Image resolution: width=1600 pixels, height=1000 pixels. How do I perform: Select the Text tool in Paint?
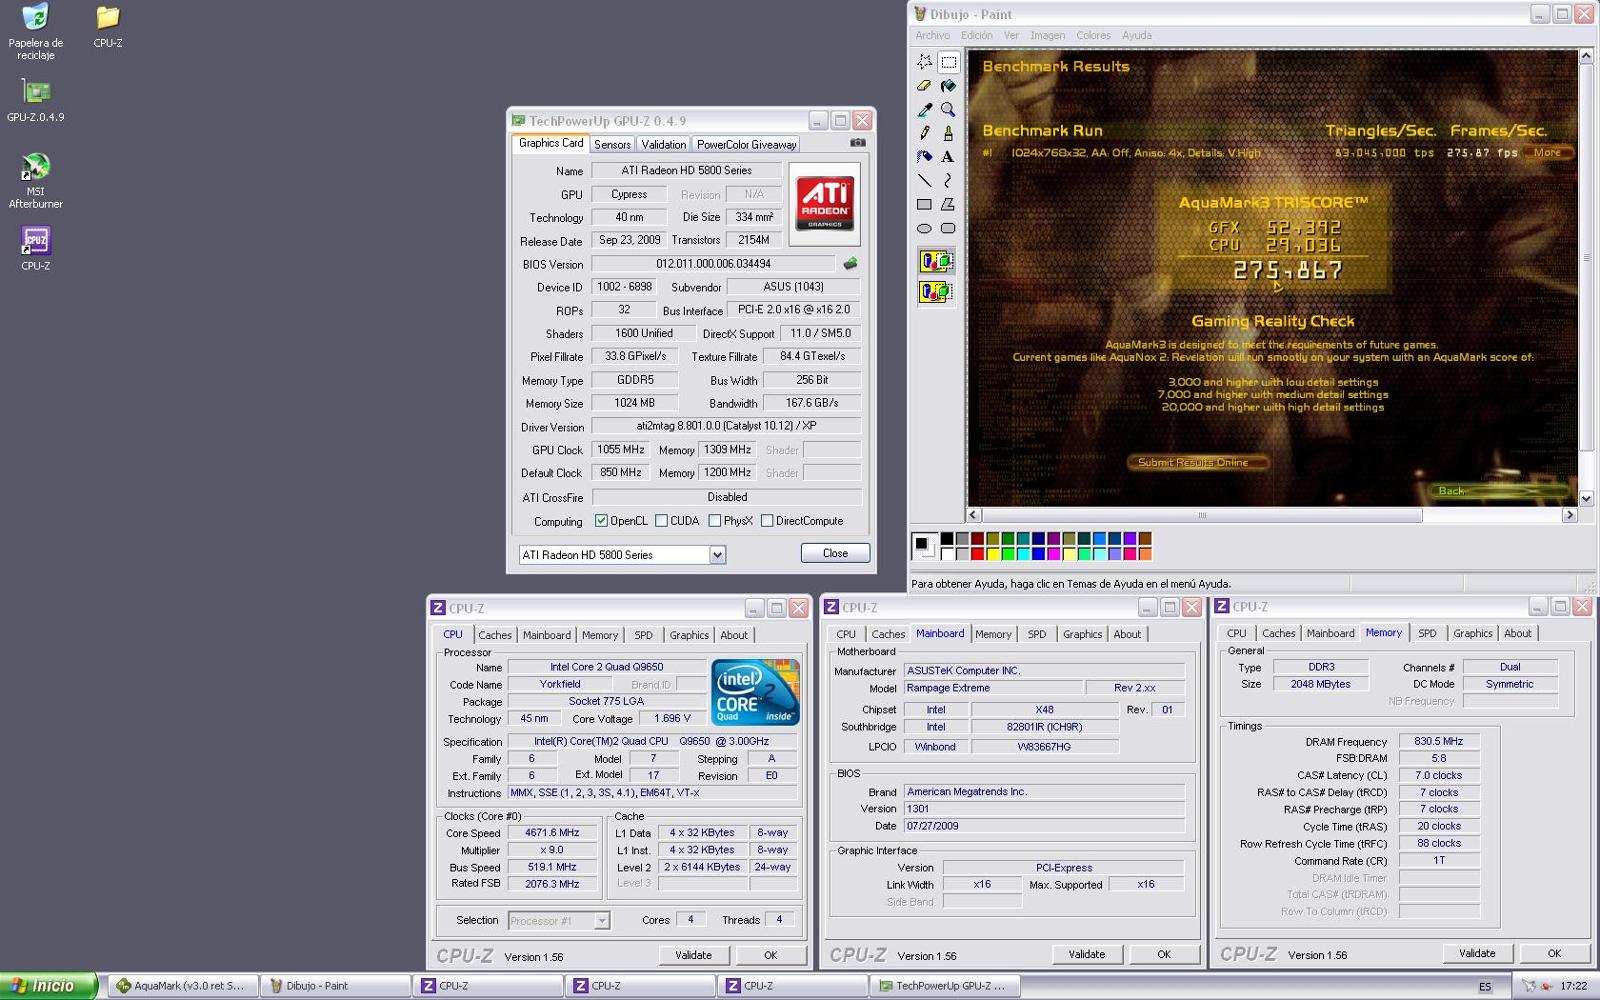pos(948,157)
